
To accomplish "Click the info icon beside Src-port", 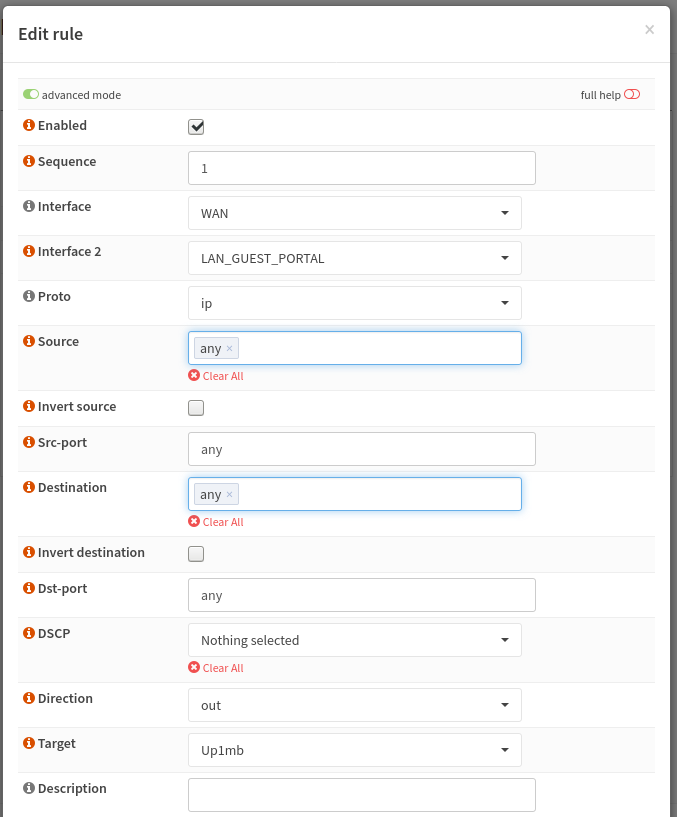I will [29, 443].
